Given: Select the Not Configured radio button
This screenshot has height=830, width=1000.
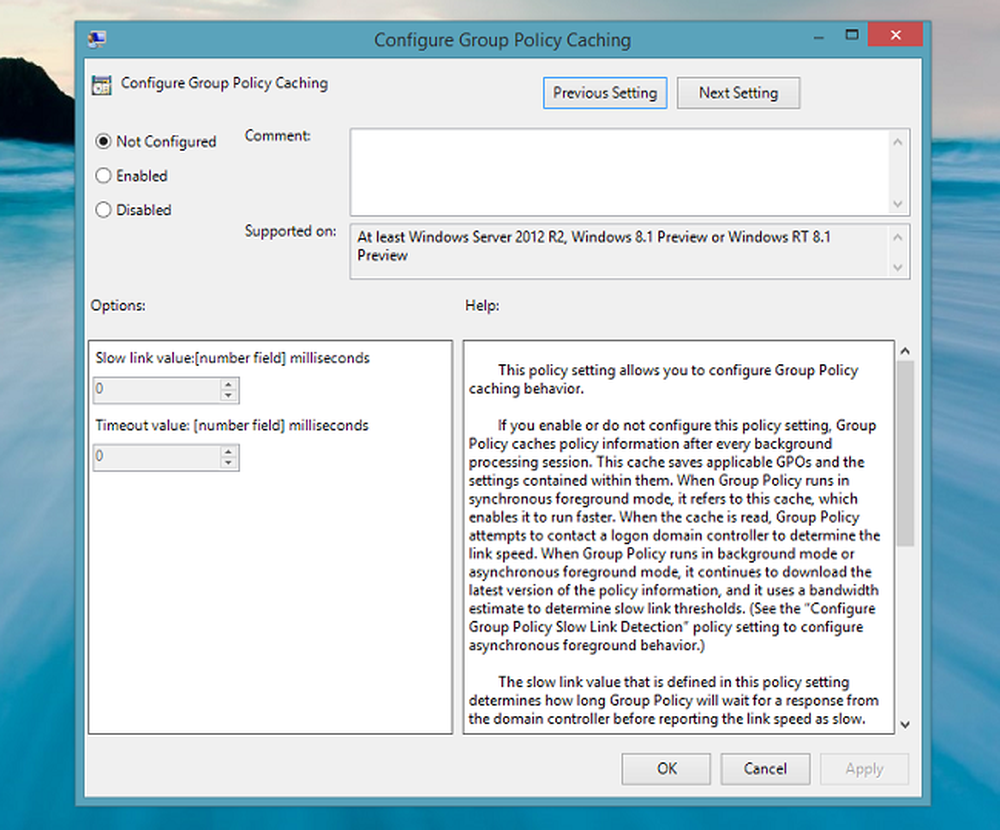Looking at the screenshot, I should click(103, 142).
